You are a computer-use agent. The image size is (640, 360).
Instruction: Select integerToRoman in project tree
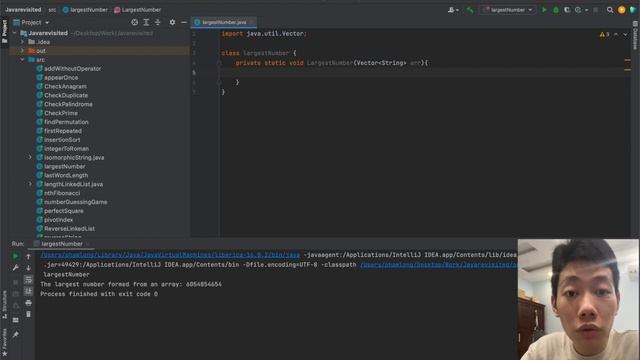pos(62,149)
